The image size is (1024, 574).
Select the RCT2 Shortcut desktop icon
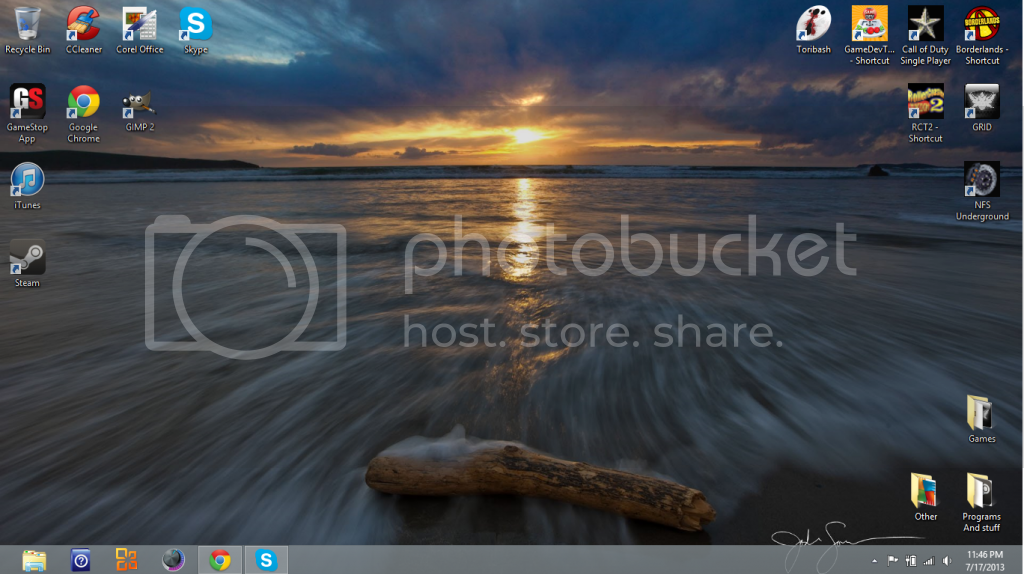pyautogui.click(x=925, y=113)
